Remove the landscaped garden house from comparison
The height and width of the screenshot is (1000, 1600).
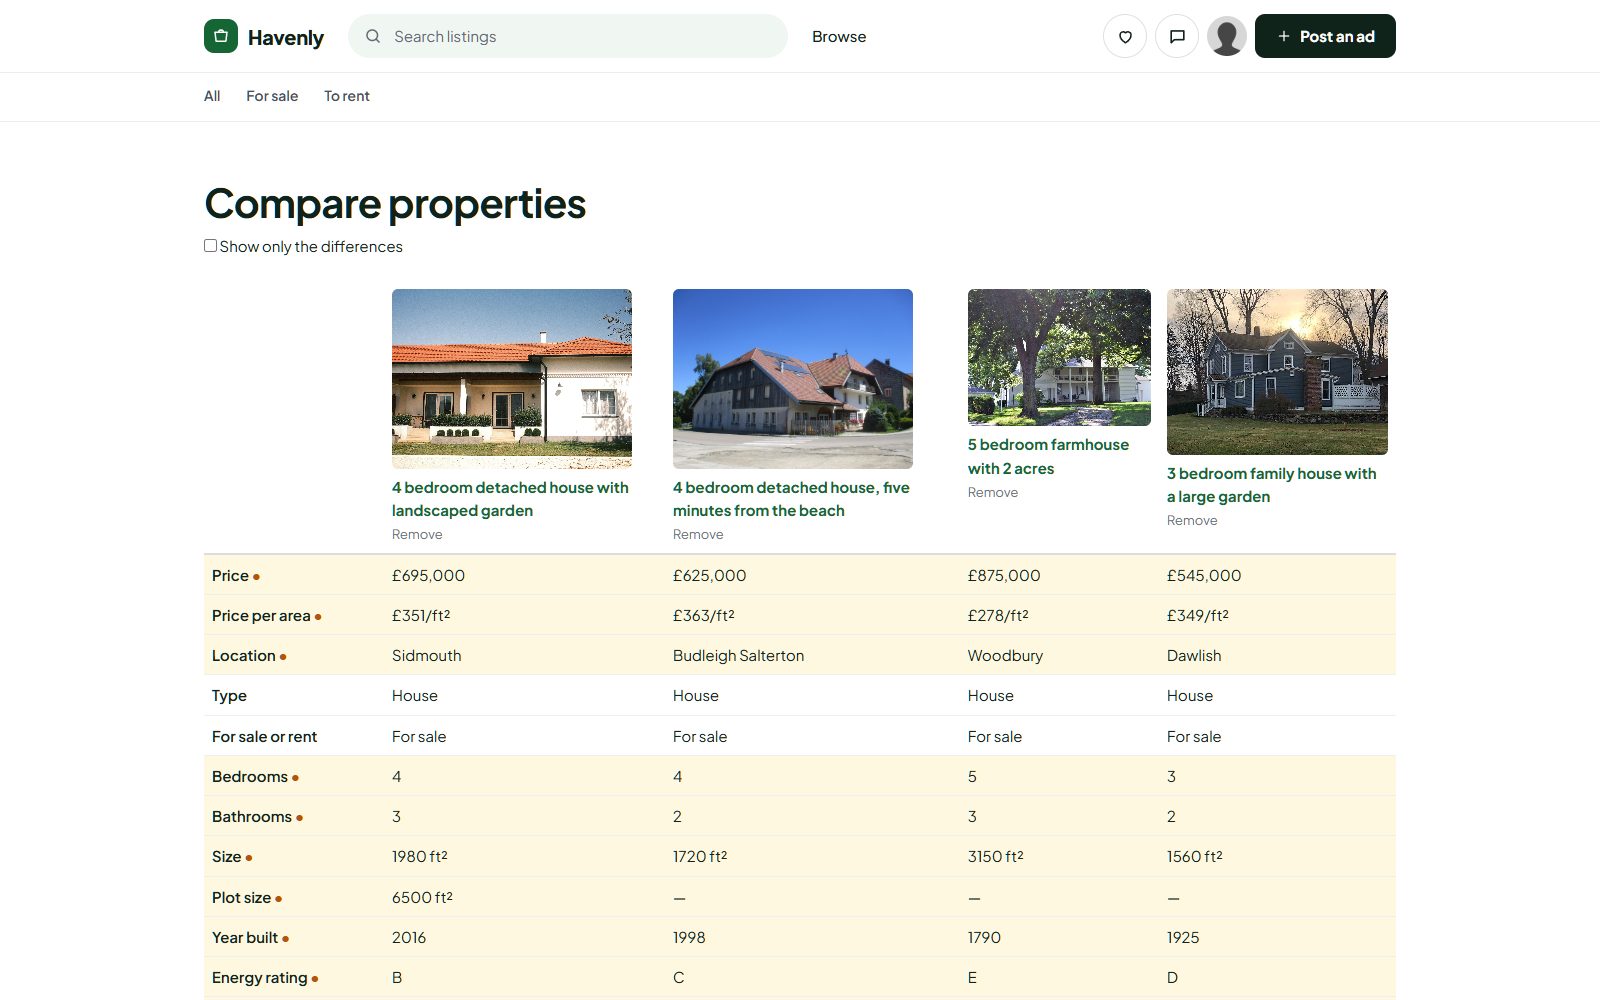point(417,534)
